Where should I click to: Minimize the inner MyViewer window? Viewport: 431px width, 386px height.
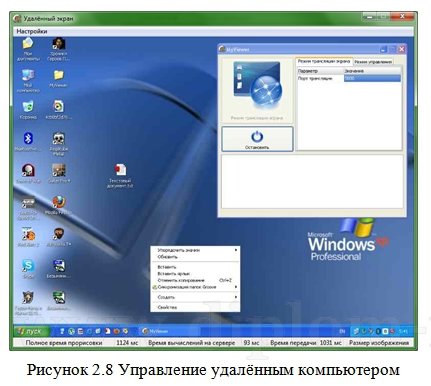pos(383,49)
